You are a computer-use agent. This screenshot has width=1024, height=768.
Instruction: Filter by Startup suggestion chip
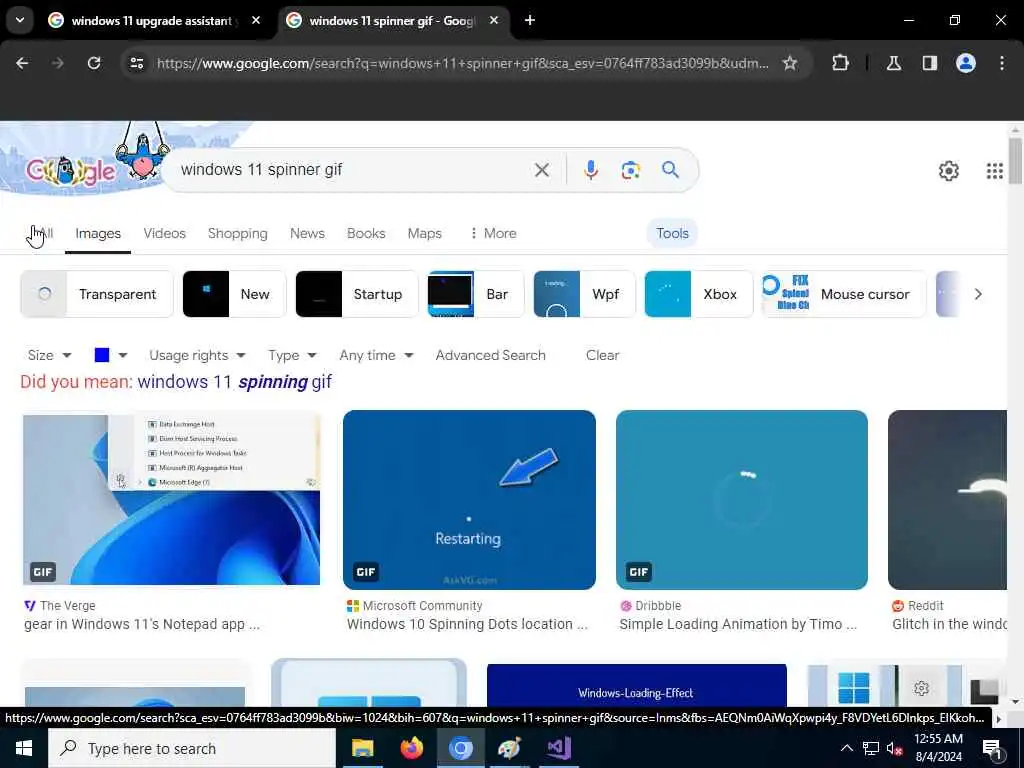(357, 294)
